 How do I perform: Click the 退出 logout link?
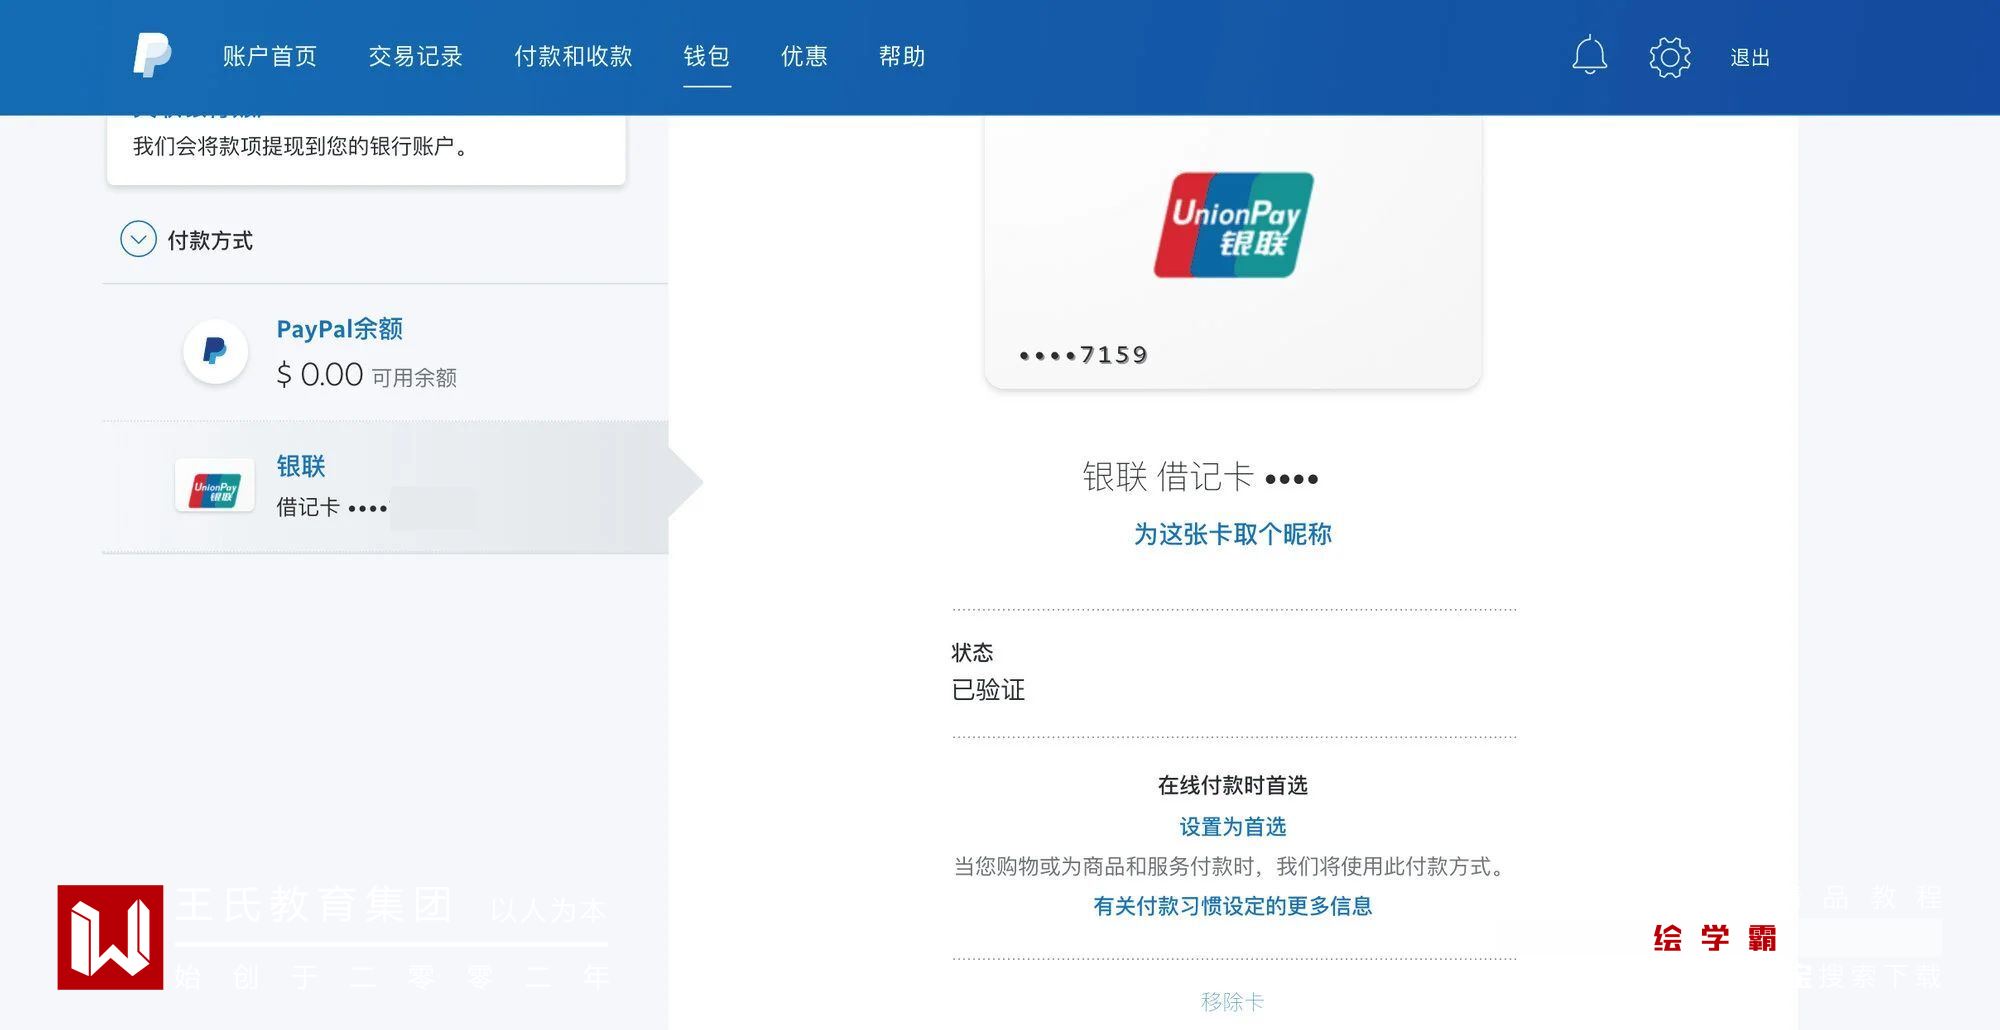pos(1750,58)
